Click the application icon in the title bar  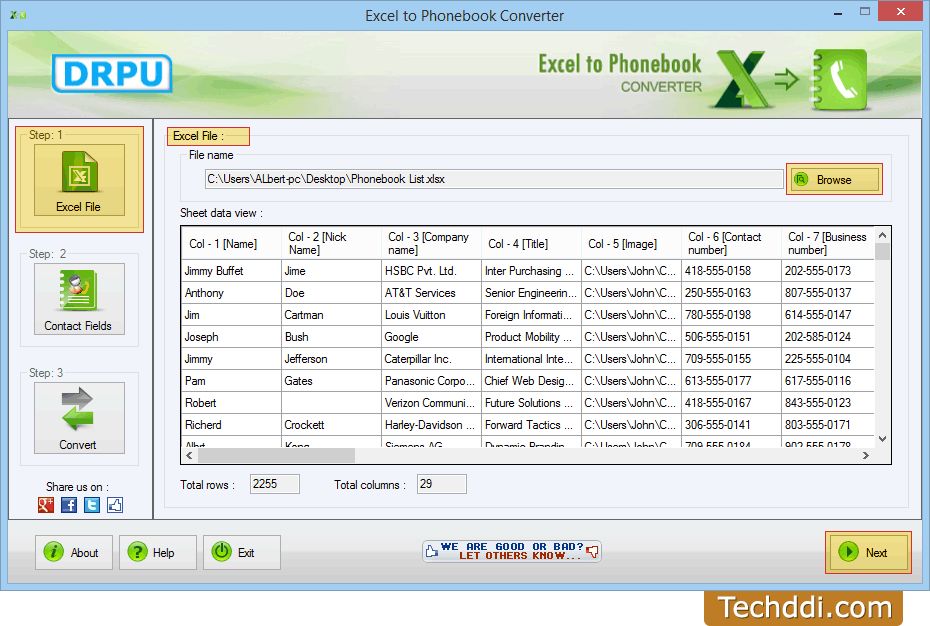coord(18,15)
